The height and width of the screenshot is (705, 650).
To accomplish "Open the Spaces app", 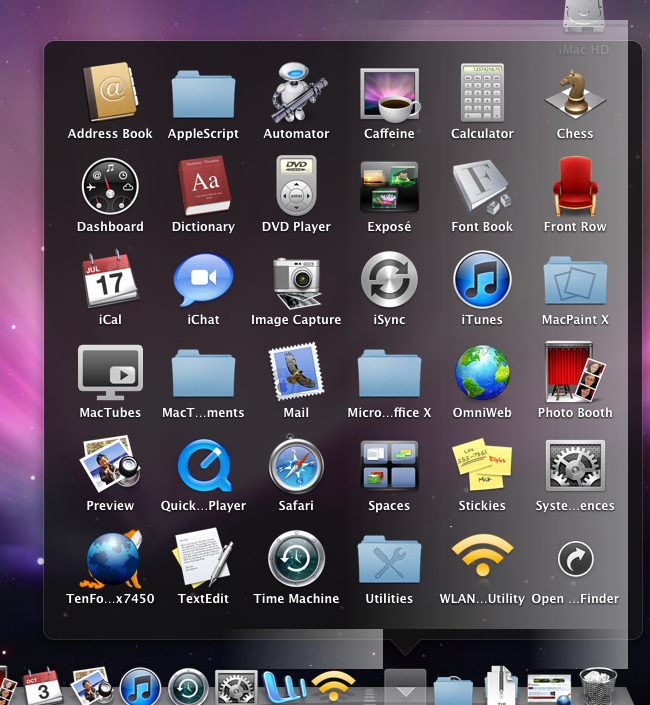I will (x=389, y=465).
